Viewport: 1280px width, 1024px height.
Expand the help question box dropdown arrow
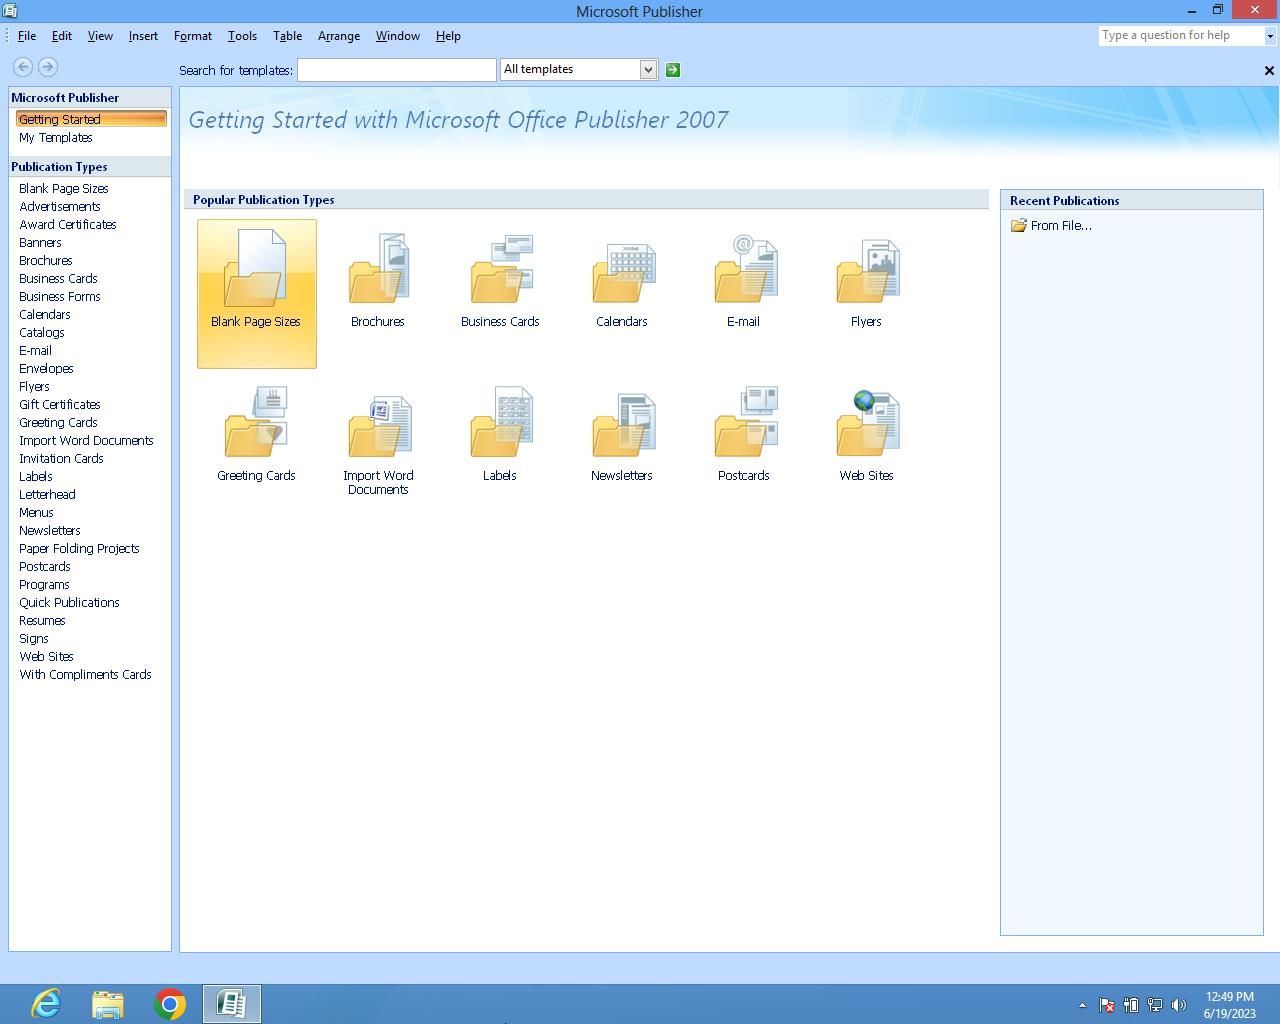1270,36
